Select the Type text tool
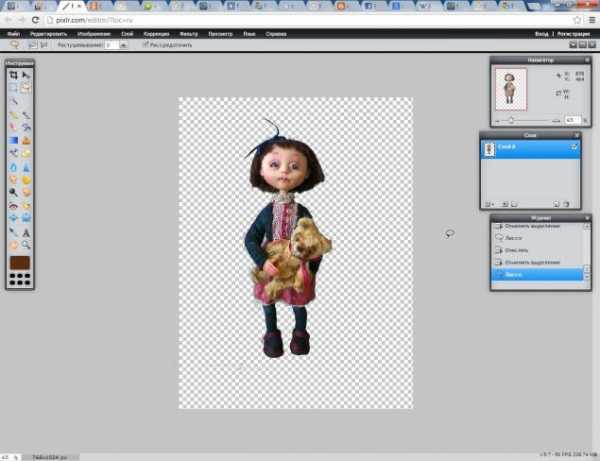 point(26,231)
